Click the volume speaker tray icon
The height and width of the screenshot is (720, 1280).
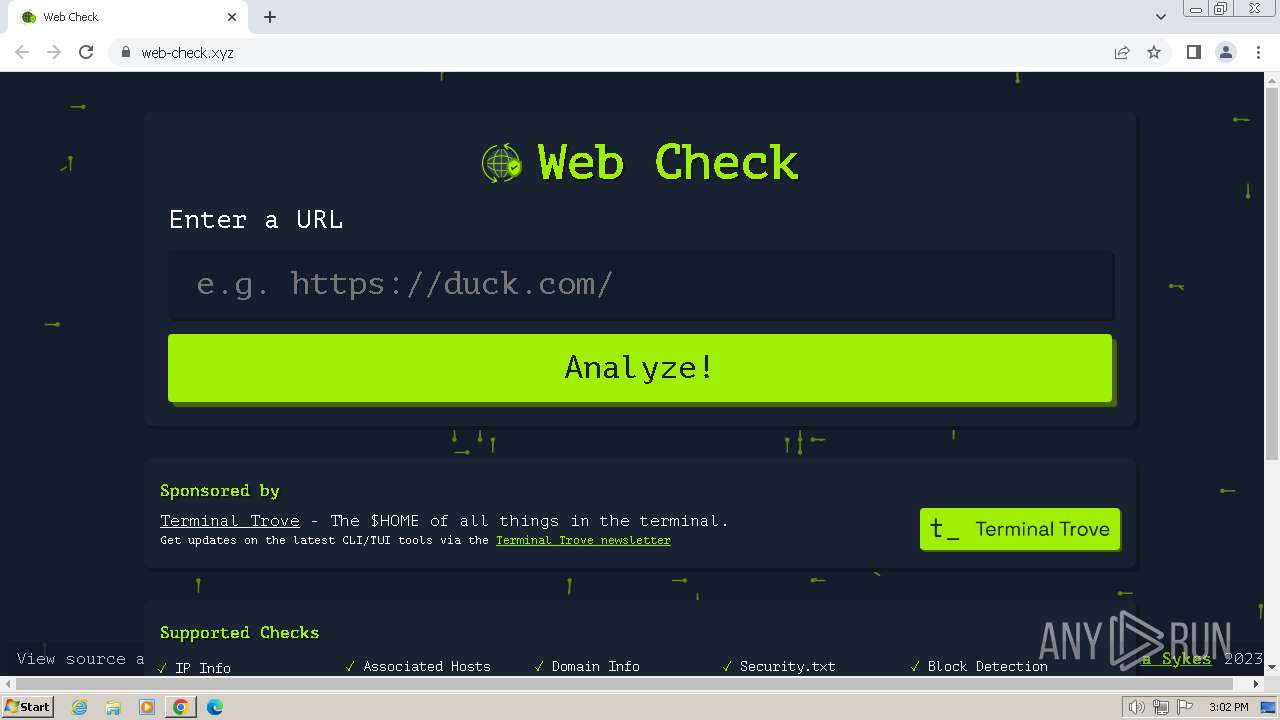click(x=1137, y=707)
